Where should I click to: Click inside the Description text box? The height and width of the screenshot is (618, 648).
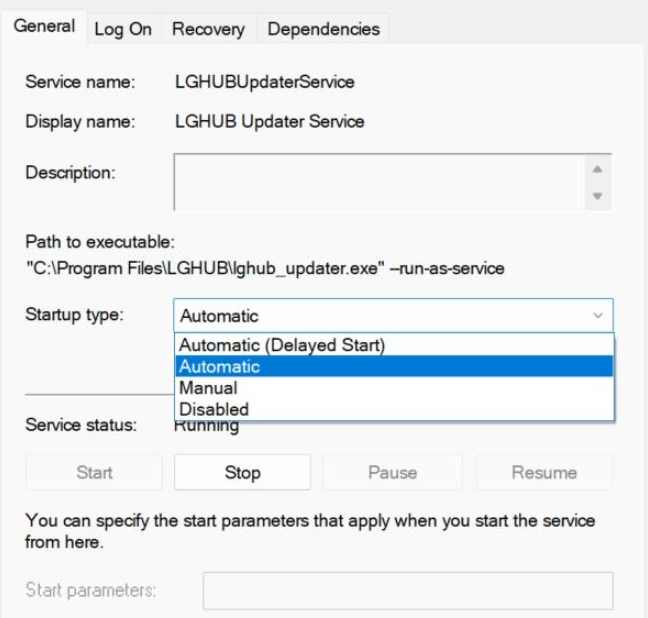[379, 182]
